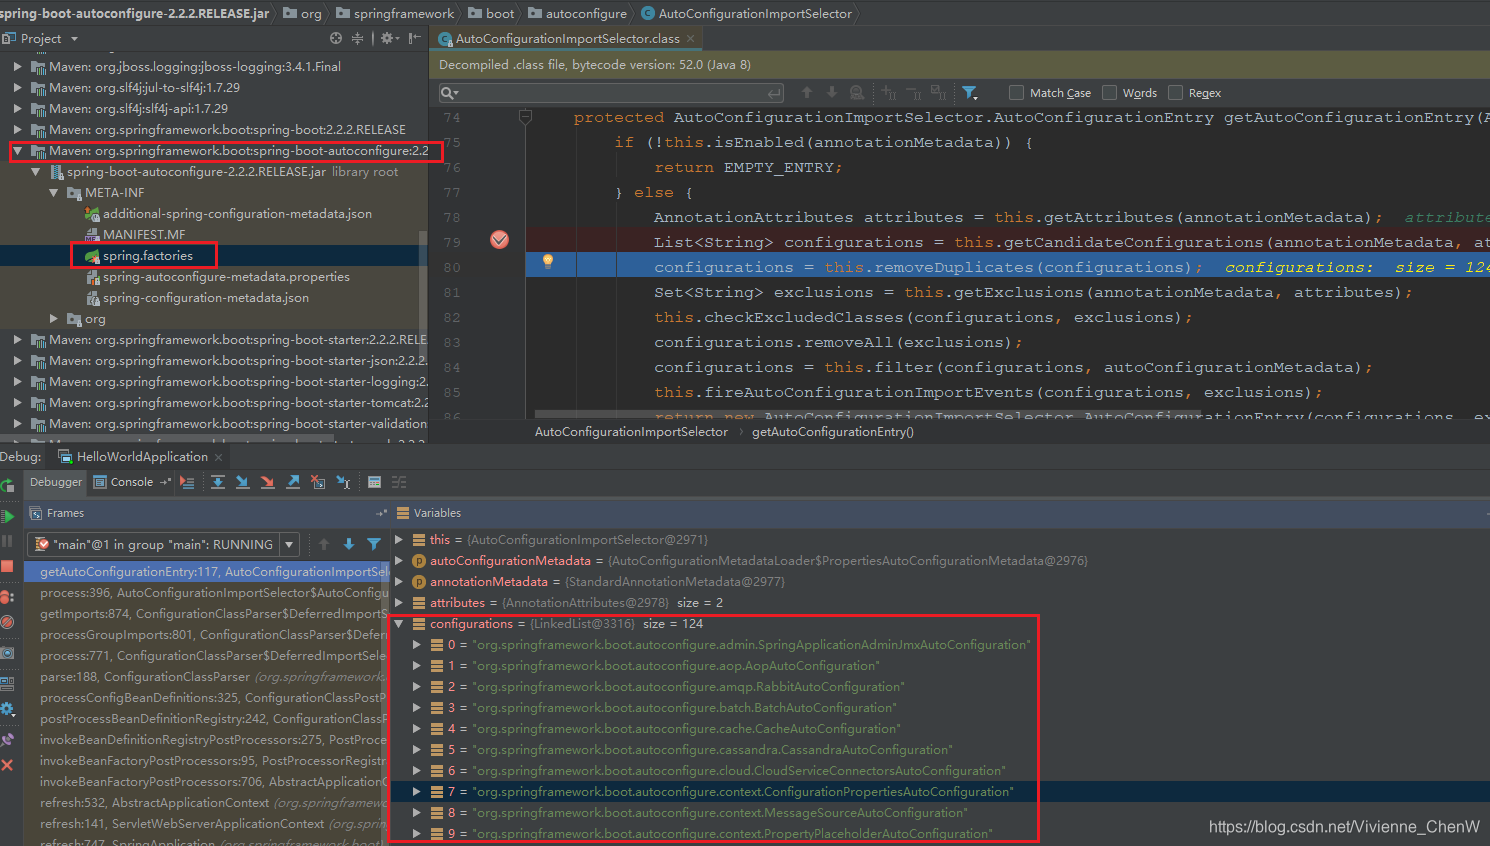
Task: Expand the org folder in project tree
Action: [54, 319]
